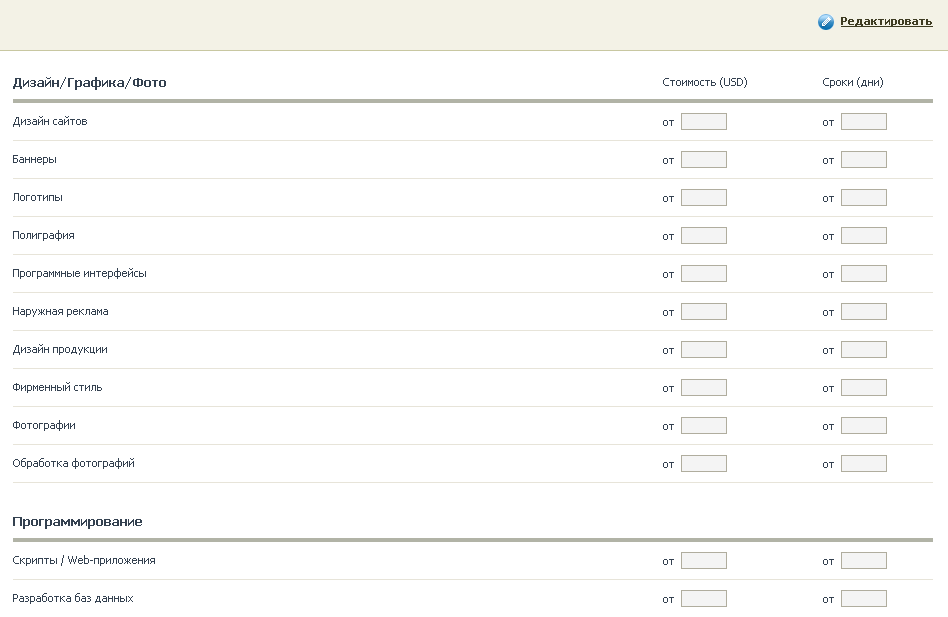Screen dimensions: 948x617
Task: Focus Дизайн продукции days input
Action: tap(864, 350)
